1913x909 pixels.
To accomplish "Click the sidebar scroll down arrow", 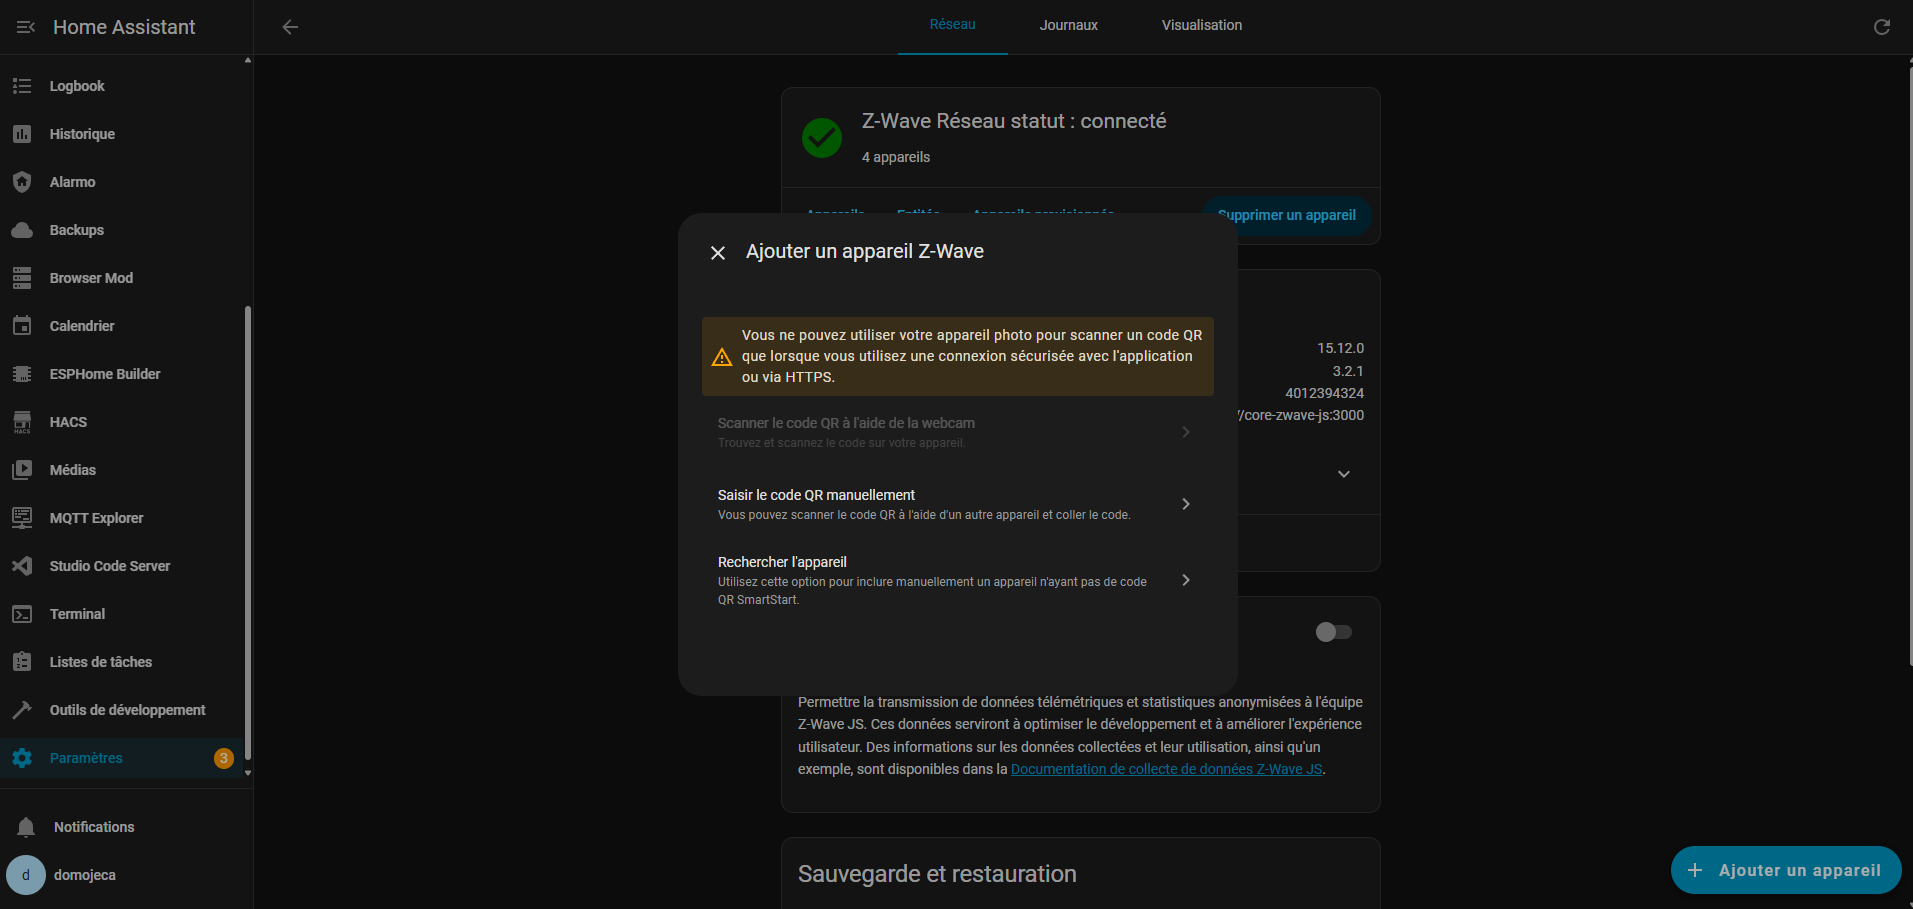I will (x=248, y=772).
